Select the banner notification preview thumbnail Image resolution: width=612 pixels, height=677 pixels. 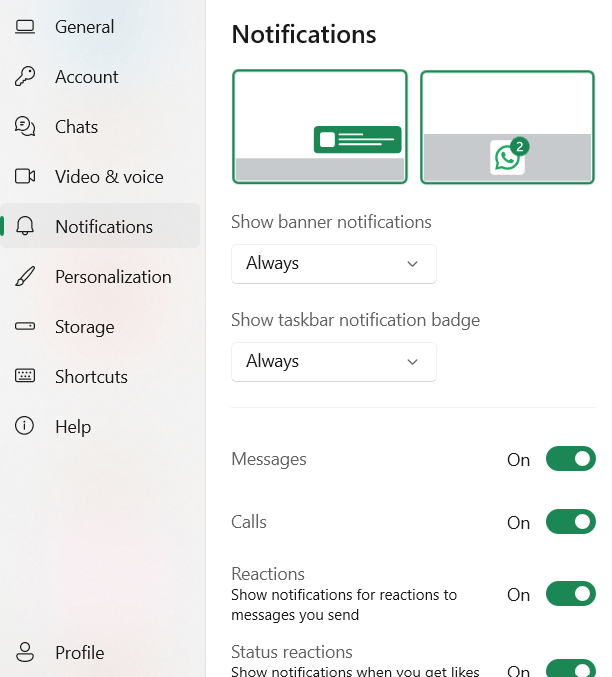click(320, 127)
